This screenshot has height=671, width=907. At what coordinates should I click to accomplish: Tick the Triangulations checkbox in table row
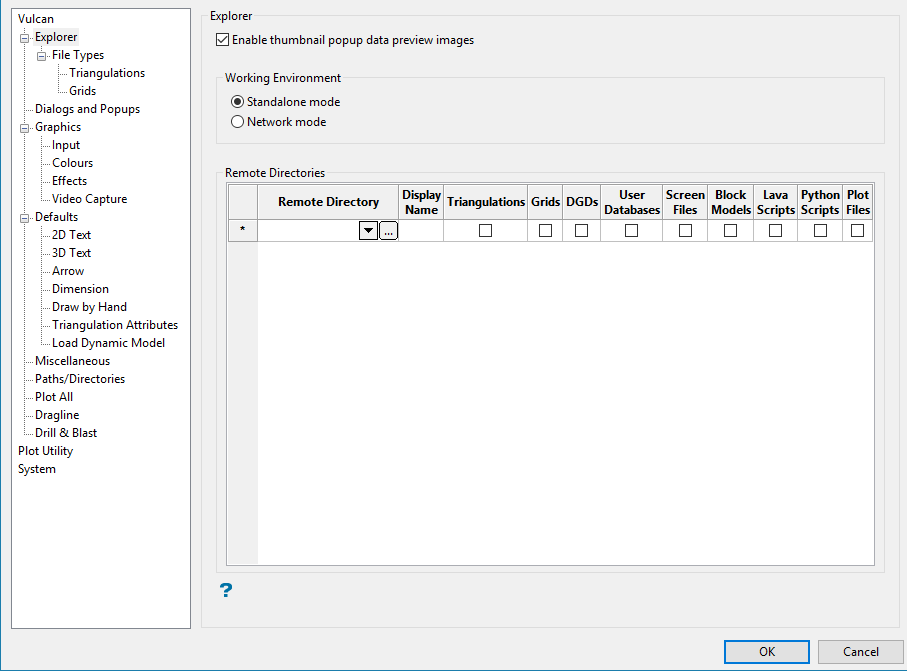pyautogui.click(x=486, y=231)
